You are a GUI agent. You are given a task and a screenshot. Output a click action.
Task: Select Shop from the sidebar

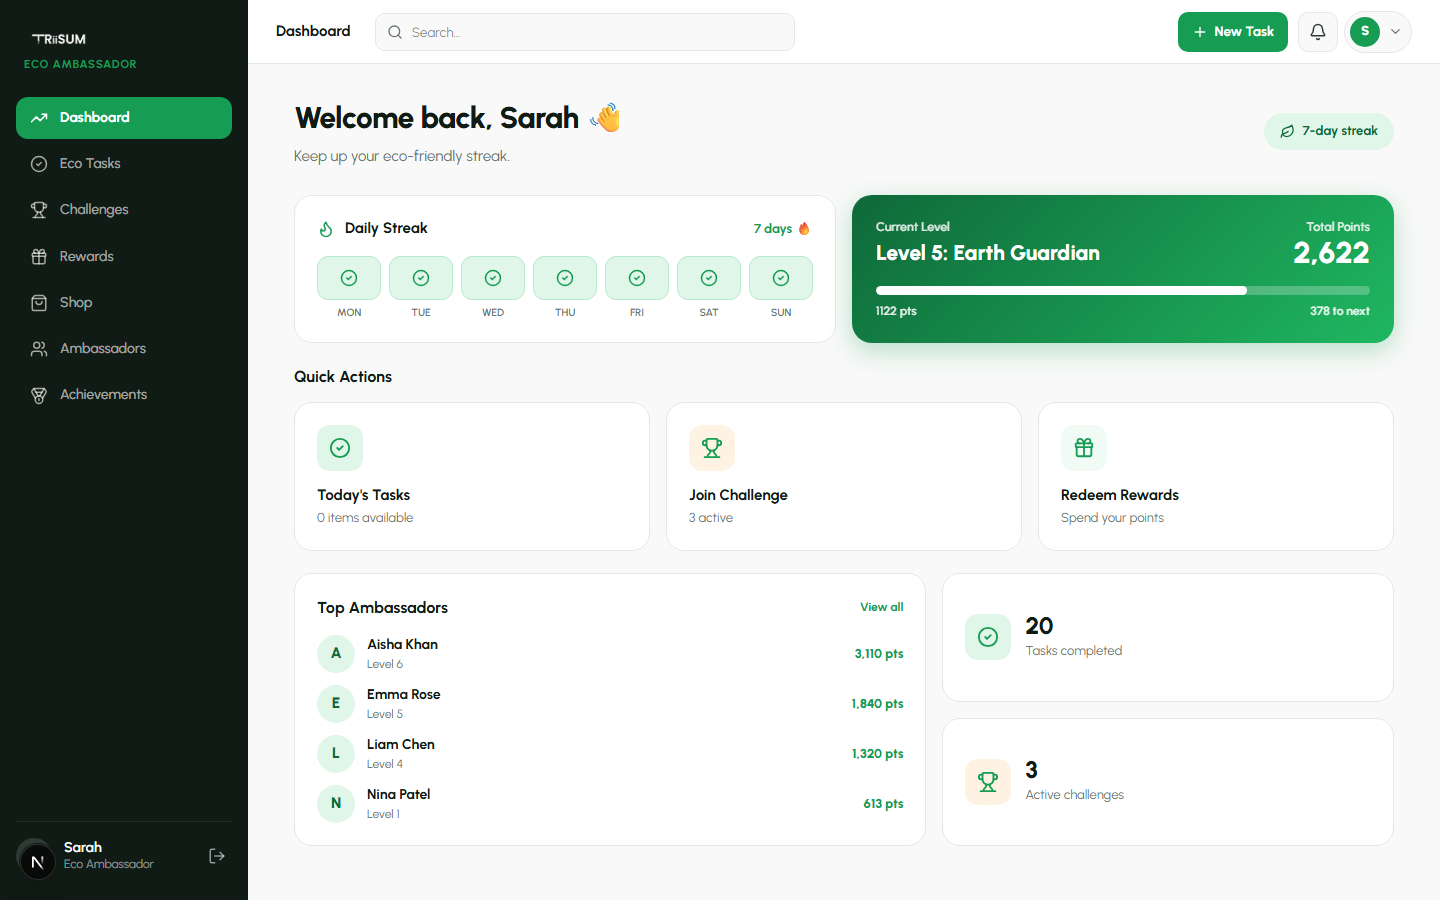(x=124, y=303)
